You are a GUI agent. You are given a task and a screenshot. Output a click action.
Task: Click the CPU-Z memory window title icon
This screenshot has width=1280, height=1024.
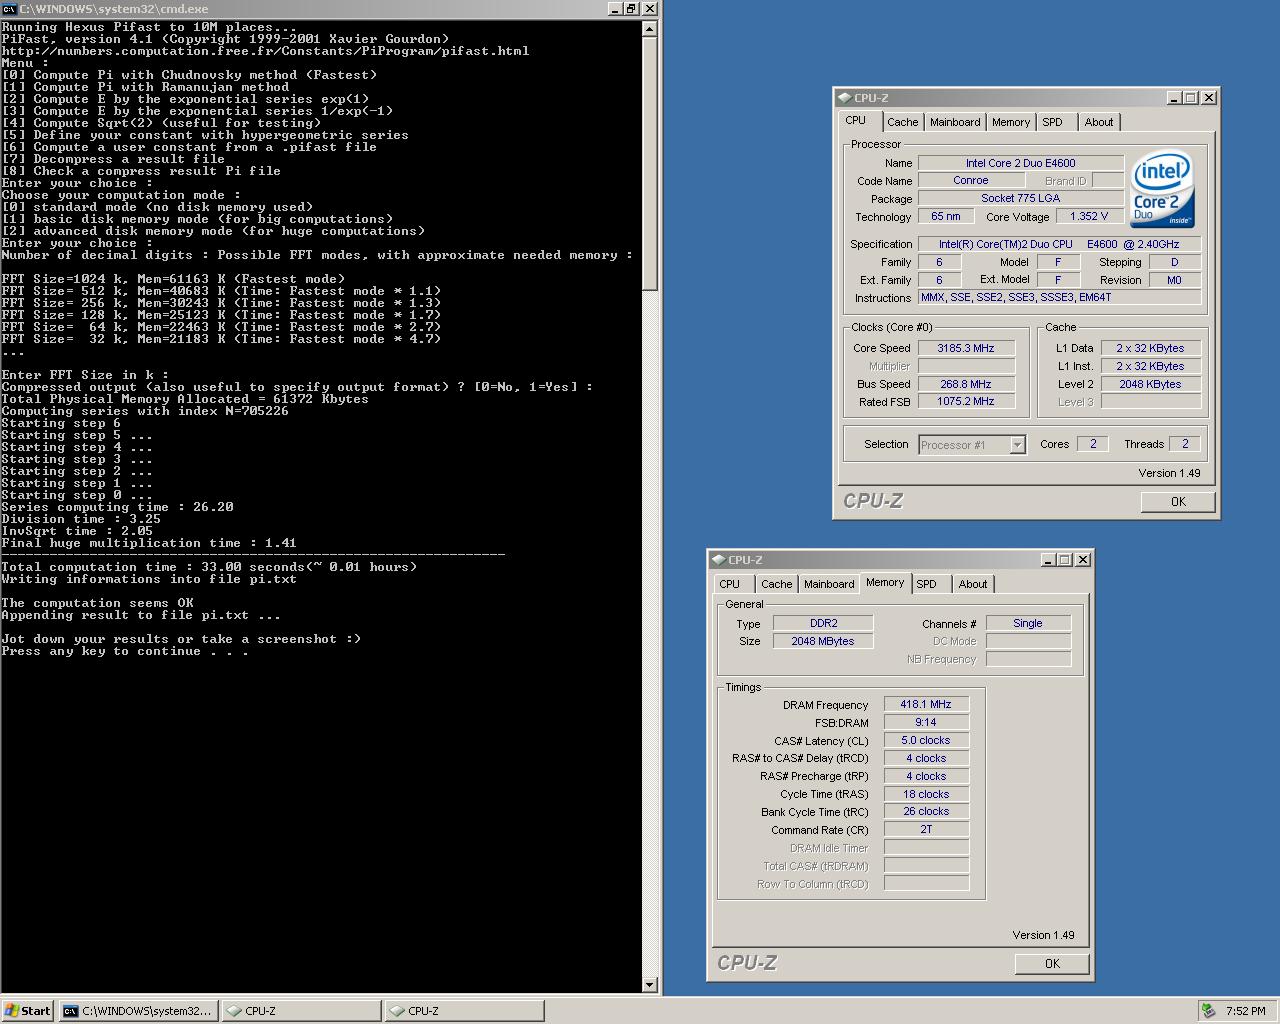[x=718, y=560]
